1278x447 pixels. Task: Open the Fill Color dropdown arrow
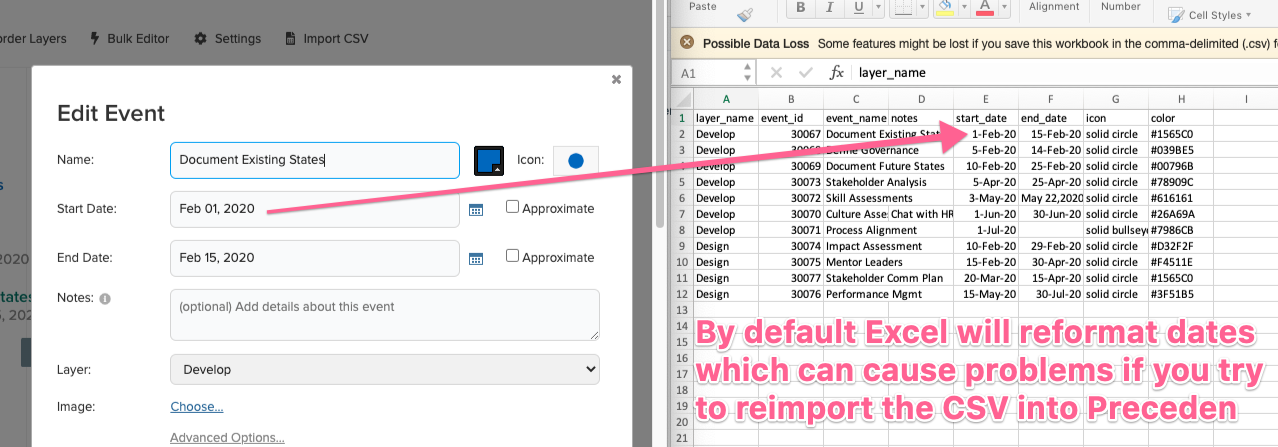(x=963, y=8)
